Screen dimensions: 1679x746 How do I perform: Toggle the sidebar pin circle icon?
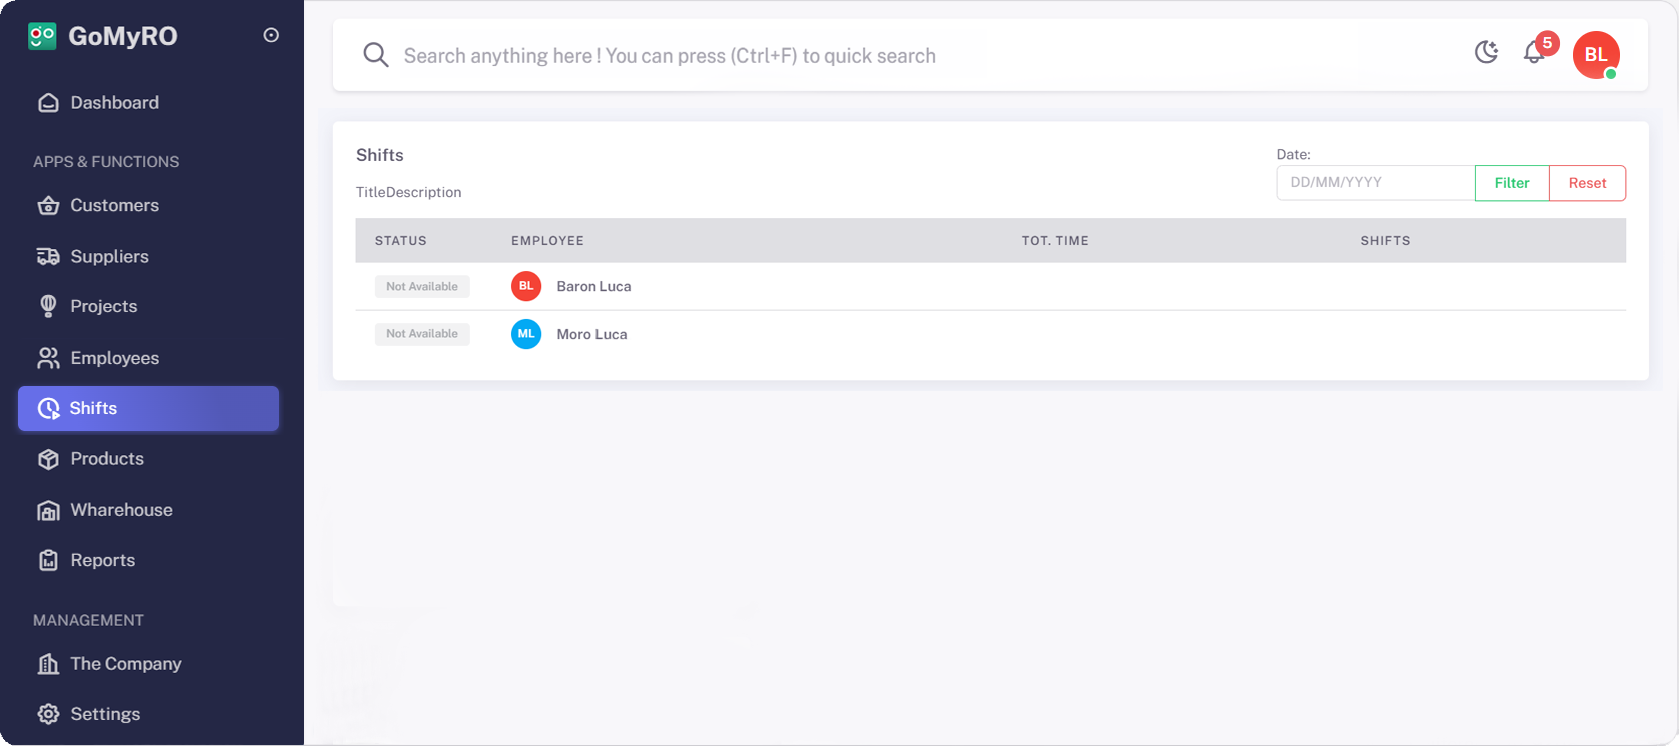271,35
